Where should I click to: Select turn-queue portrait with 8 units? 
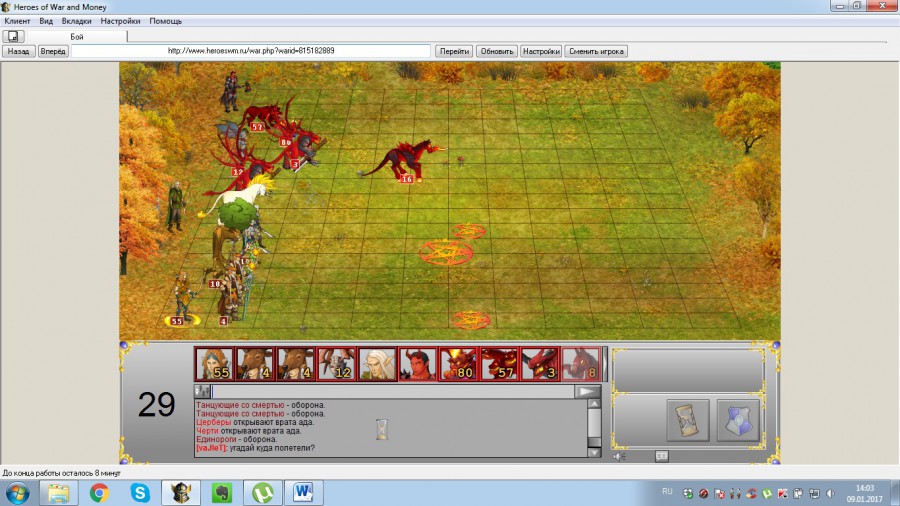(581, 364)
